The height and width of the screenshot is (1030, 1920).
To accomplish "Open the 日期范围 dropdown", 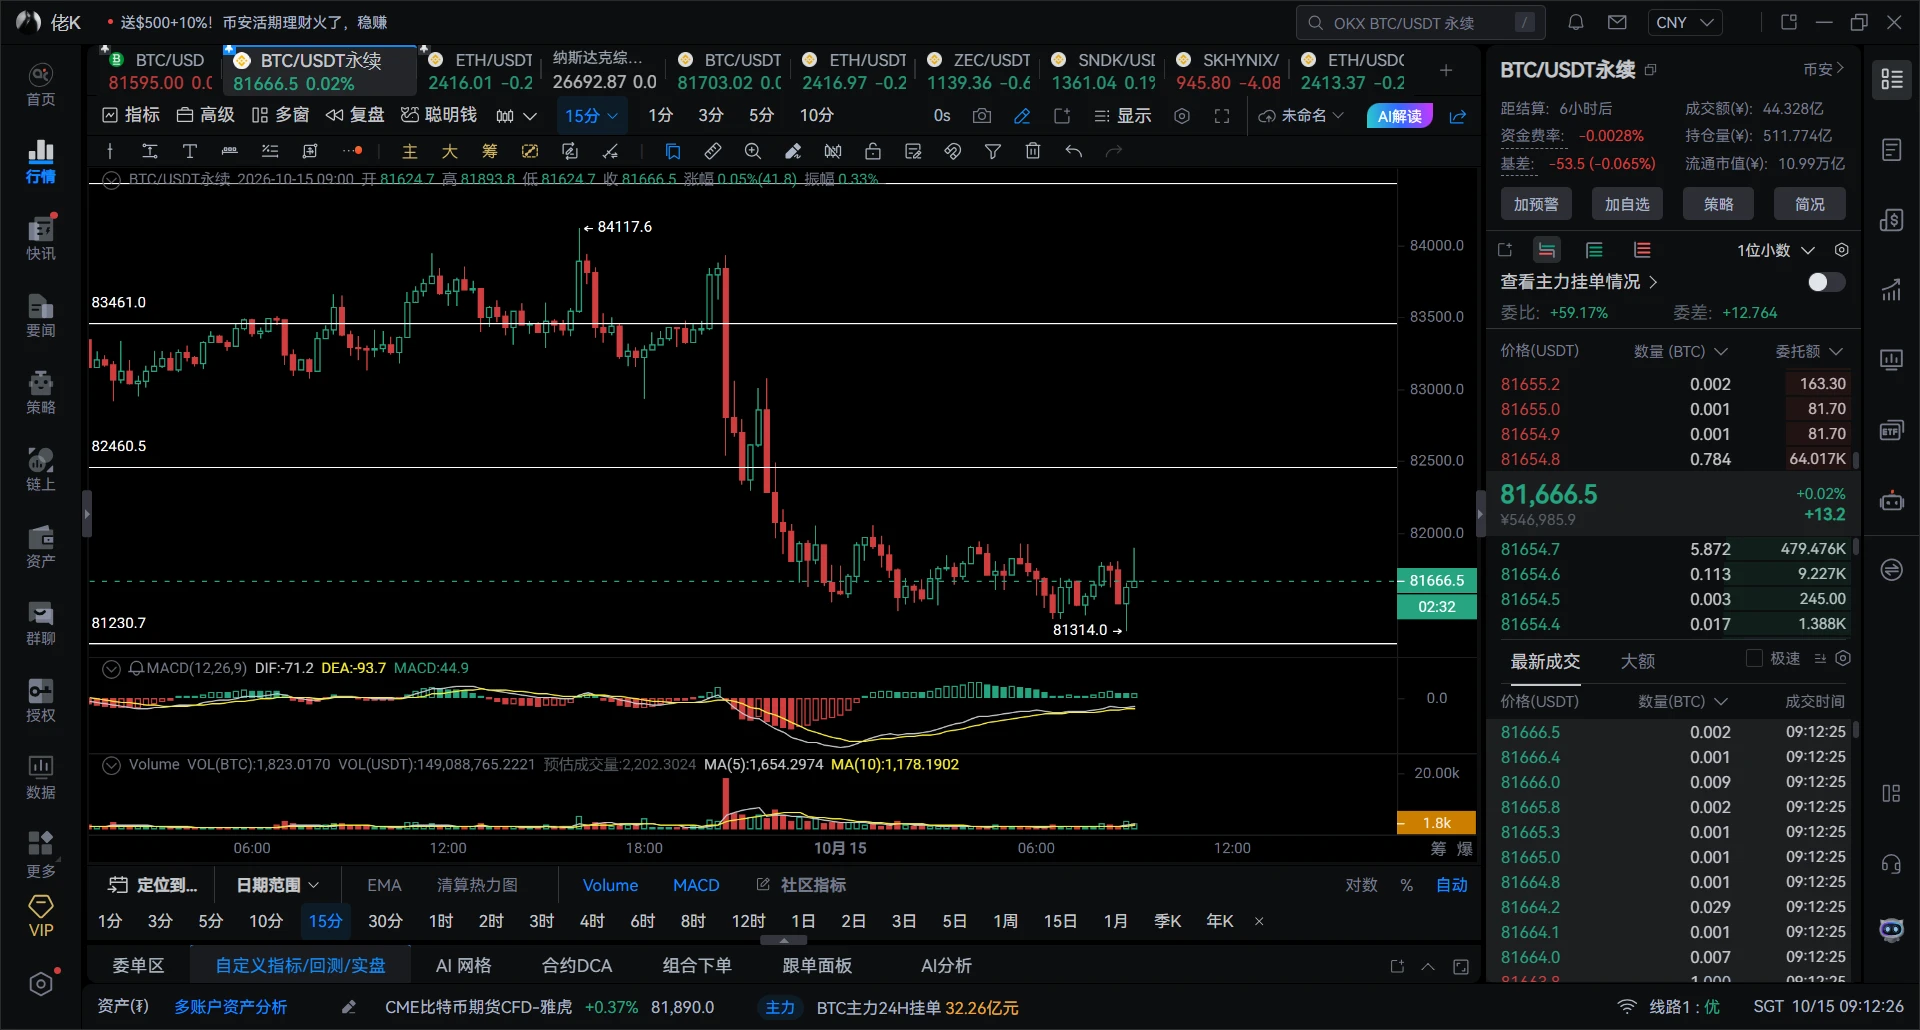I will [277, 885].
